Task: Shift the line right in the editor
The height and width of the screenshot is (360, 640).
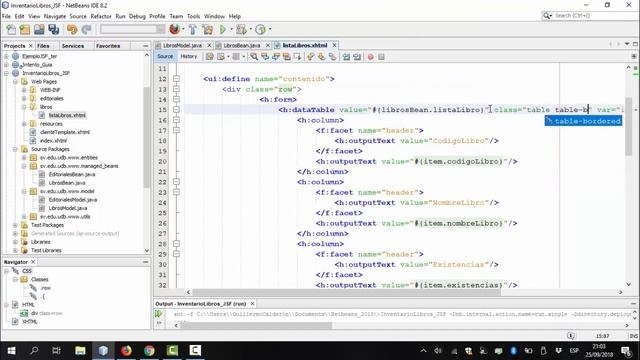Action: (357, 57)
